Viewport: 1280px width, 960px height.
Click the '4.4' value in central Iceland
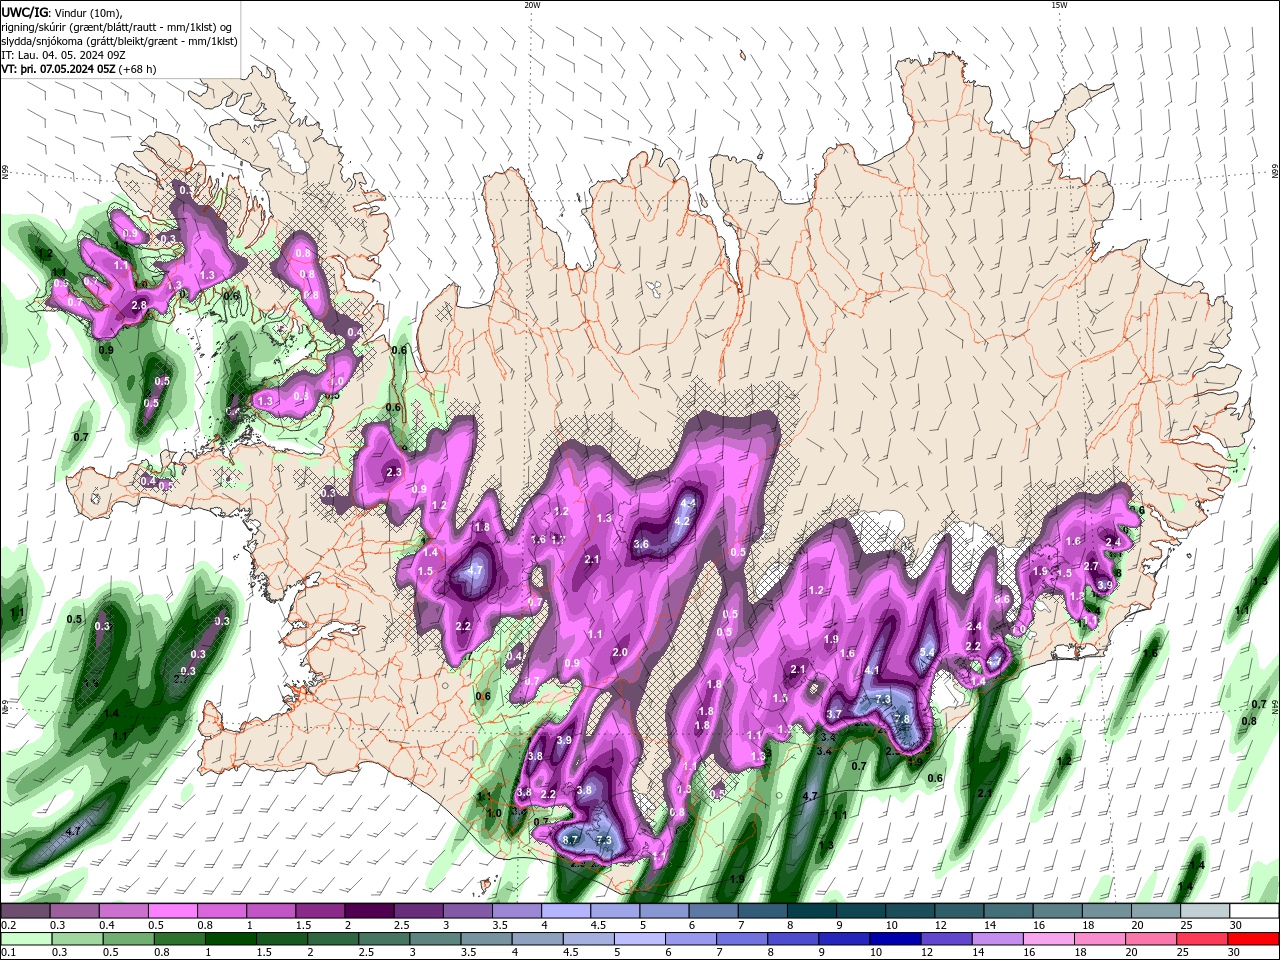687,504
